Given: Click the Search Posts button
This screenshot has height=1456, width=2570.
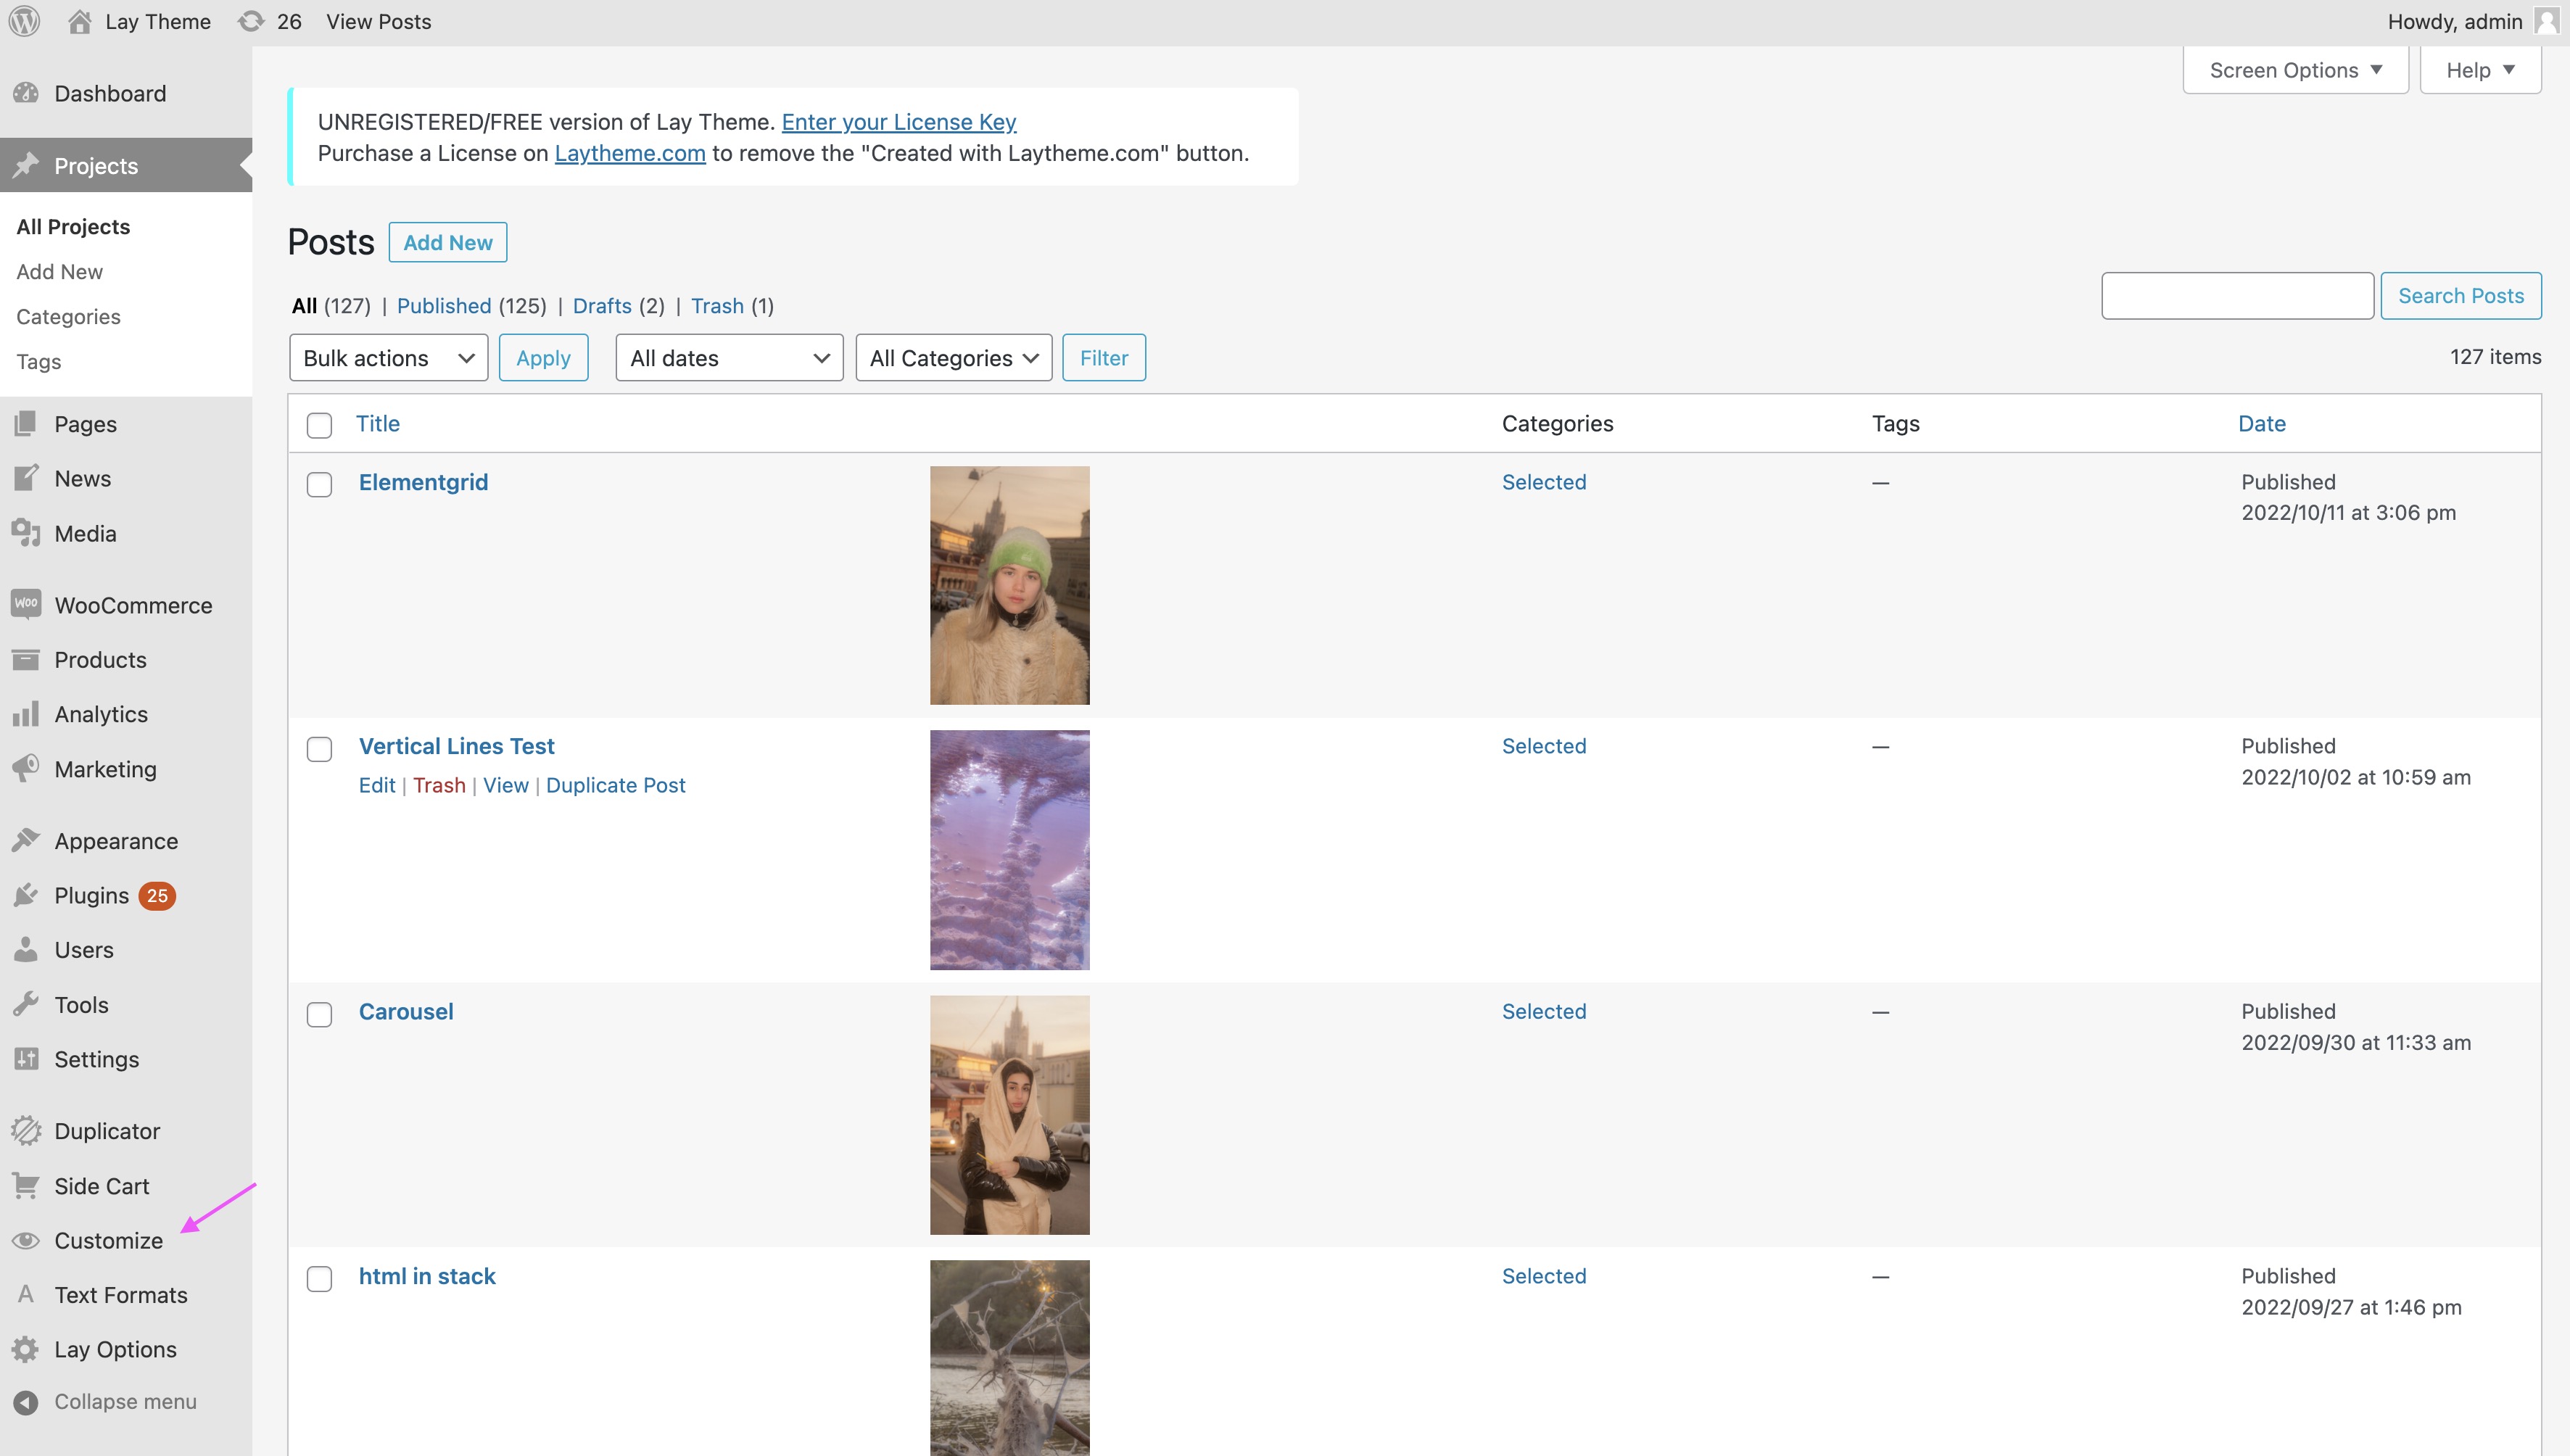Looking at the screenshot, I should [2460, 295].
